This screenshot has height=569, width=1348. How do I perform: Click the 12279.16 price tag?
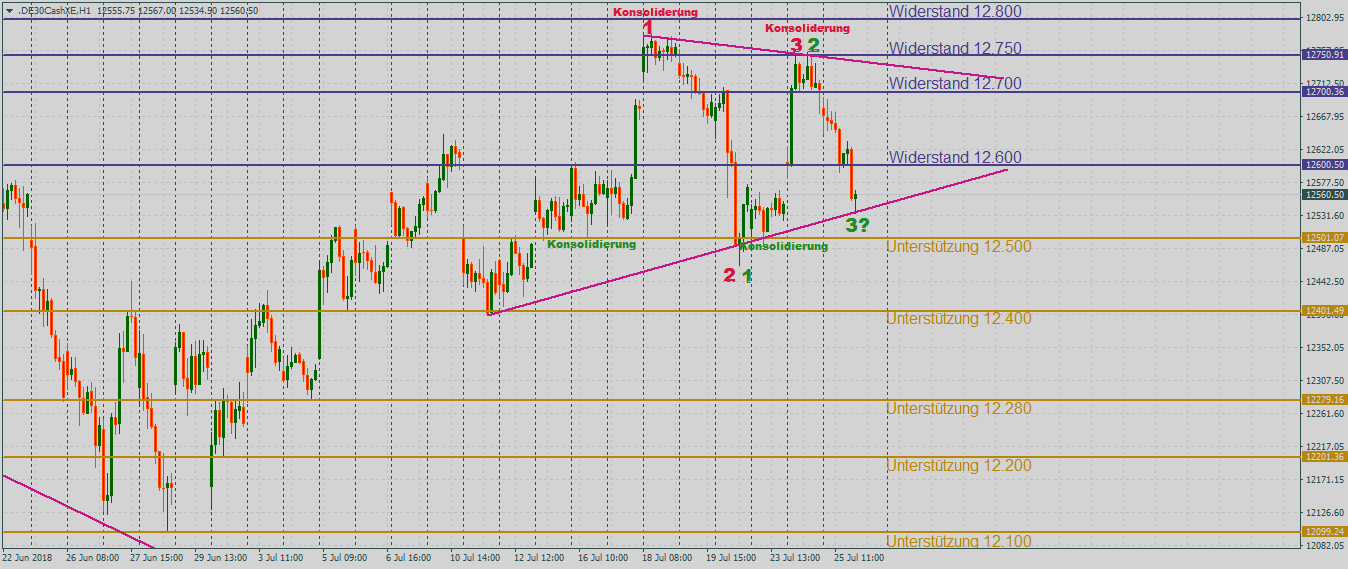1324,400
